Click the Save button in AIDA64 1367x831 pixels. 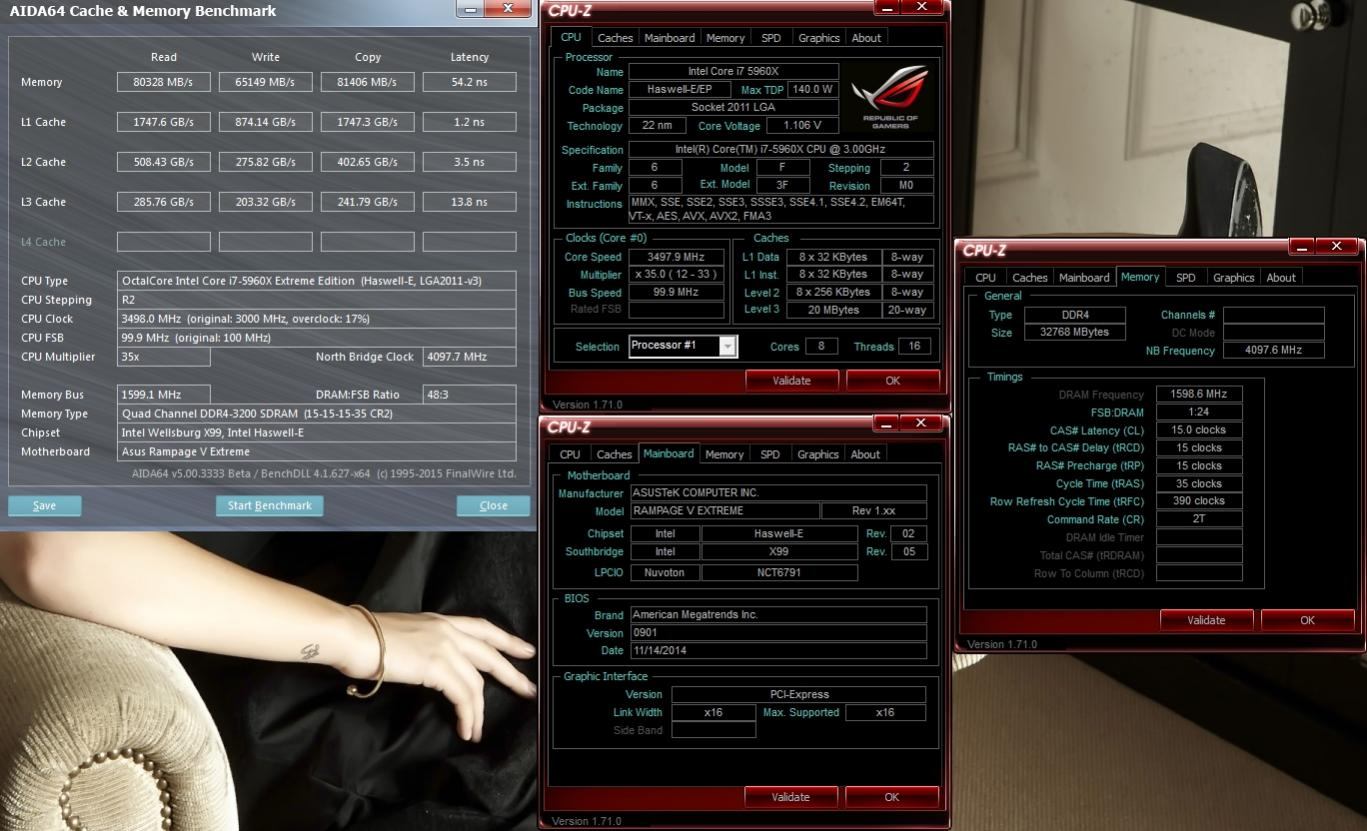44,506
